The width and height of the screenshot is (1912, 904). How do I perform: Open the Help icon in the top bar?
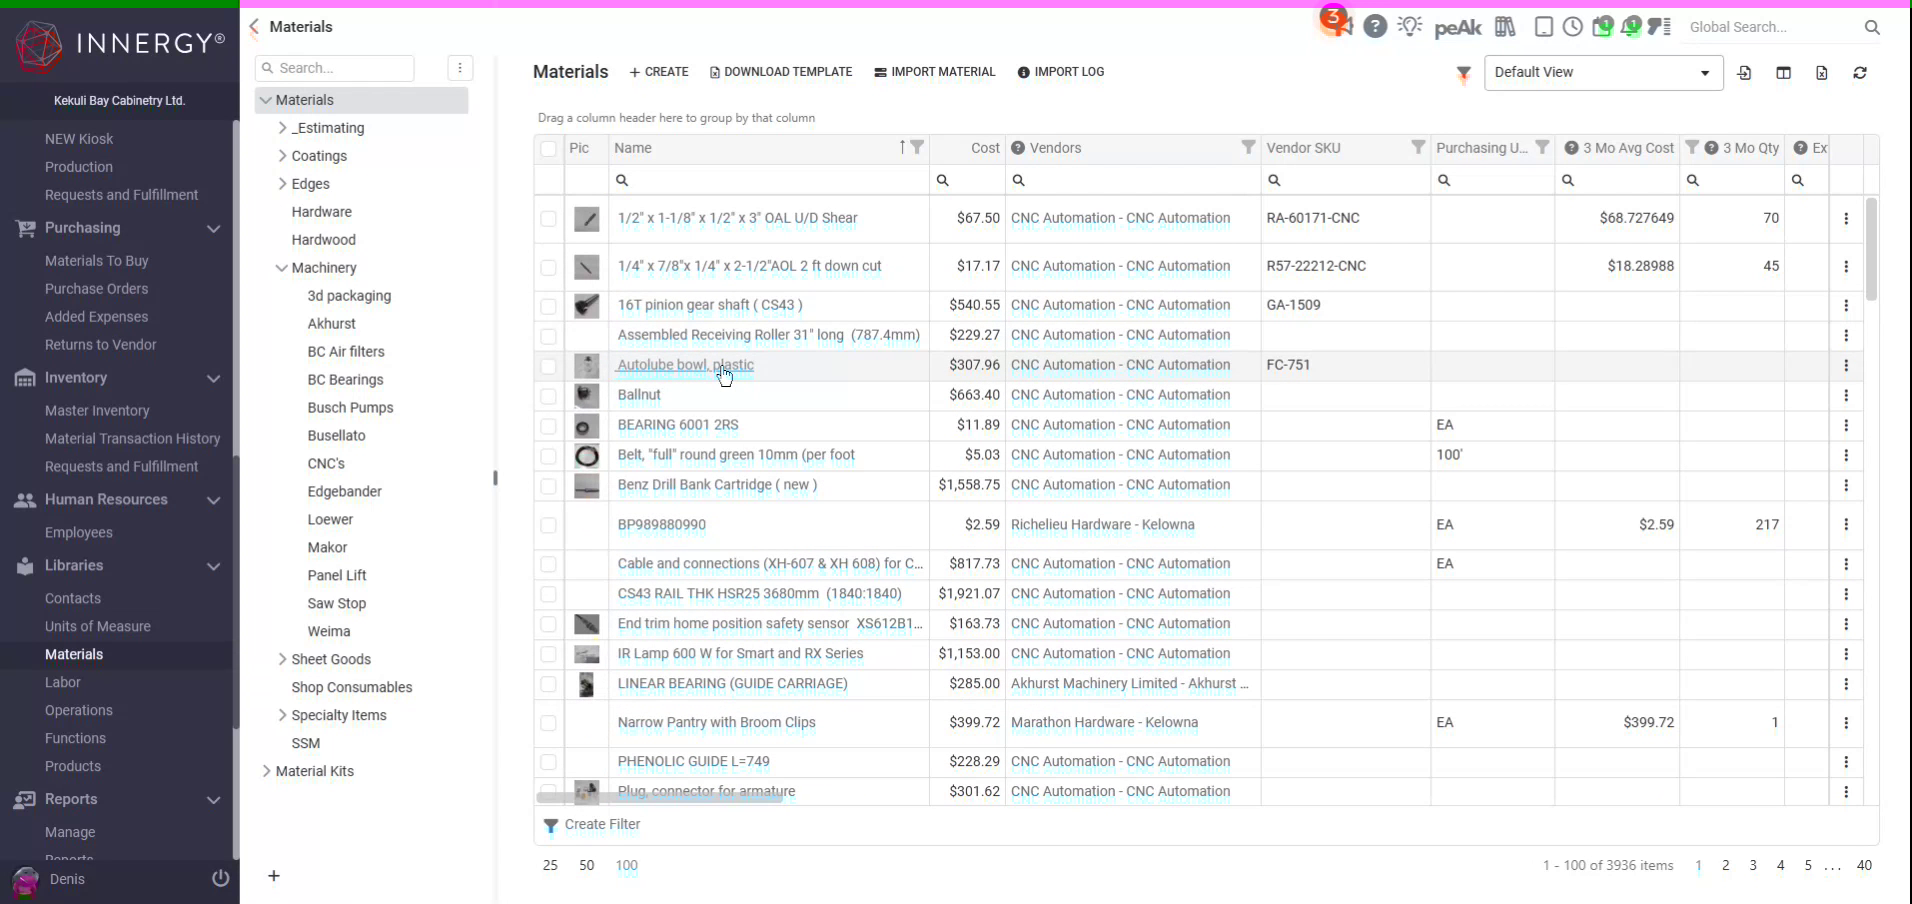point(1376,26)
